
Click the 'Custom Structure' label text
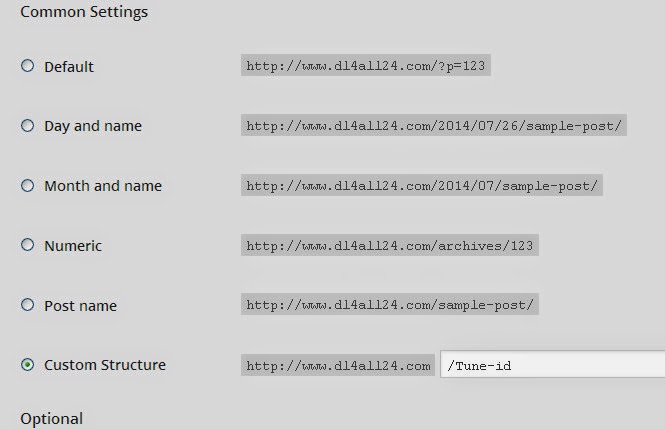[105, 365]
